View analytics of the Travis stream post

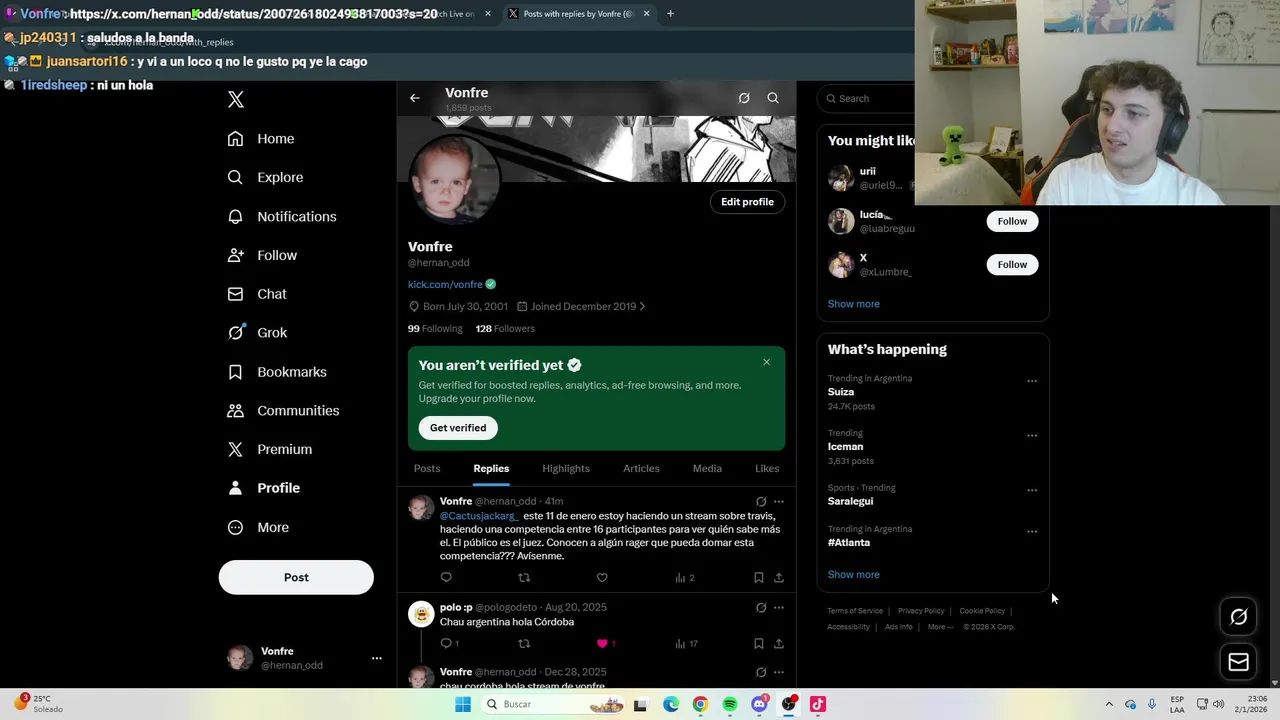[x=685, y=577]
